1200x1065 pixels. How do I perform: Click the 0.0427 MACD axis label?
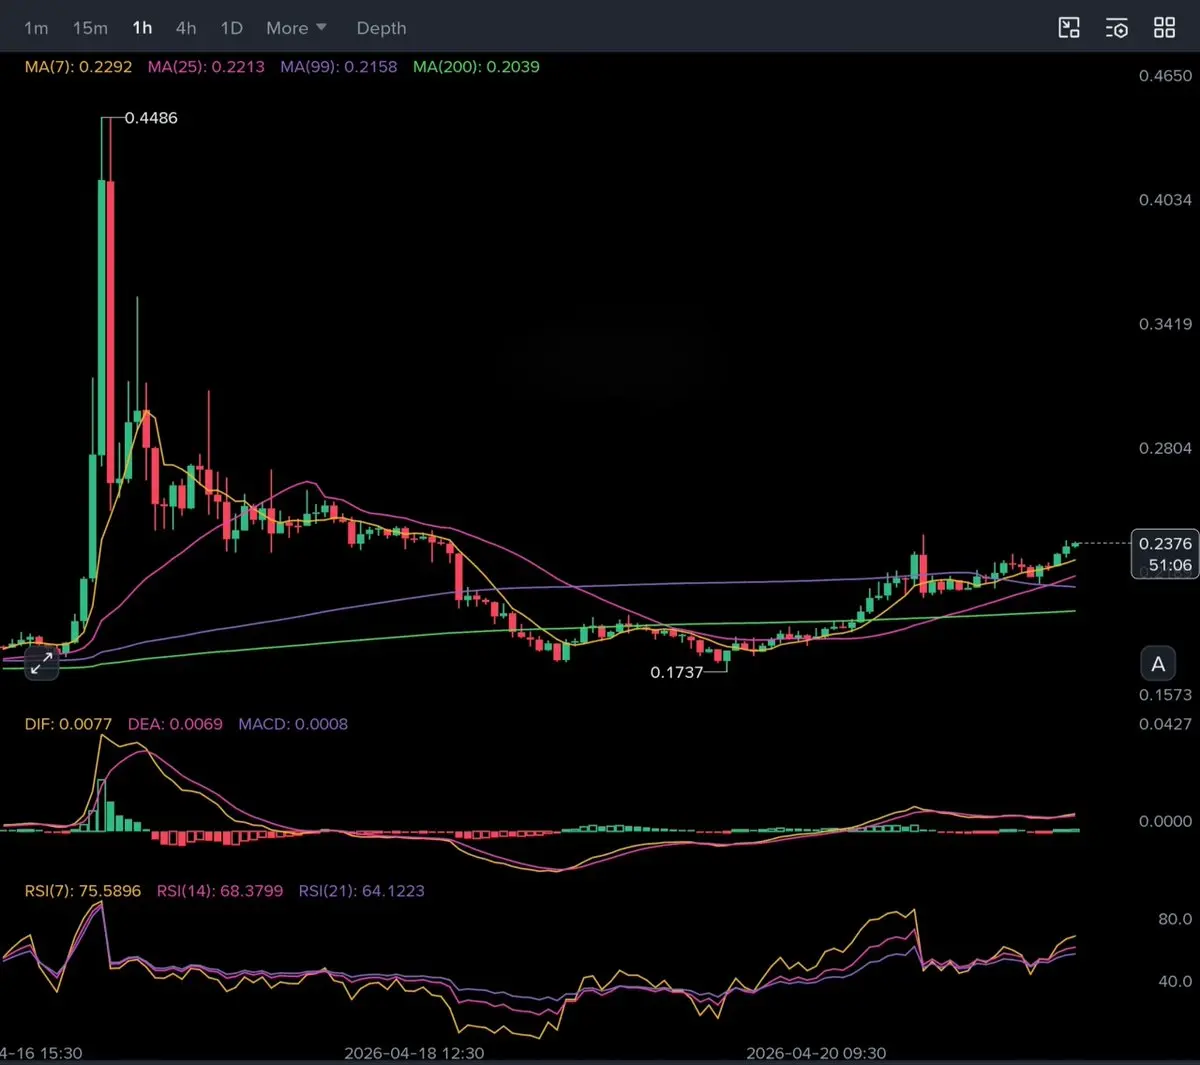pos(1165,724)
